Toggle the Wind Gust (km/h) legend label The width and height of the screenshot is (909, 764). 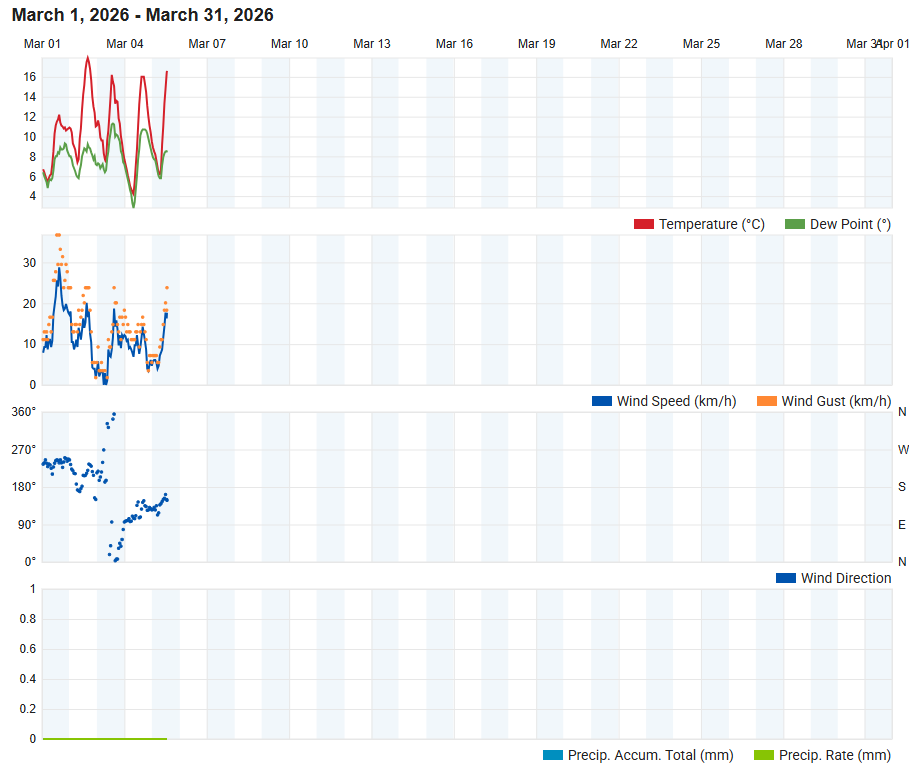pos(837,401)
